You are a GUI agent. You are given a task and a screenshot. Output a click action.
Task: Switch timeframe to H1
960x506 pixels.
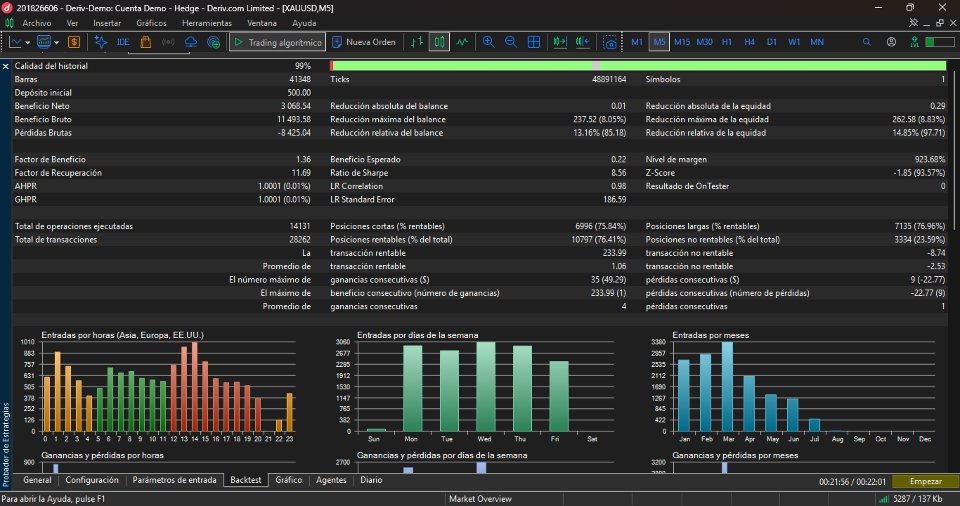[727, 42]
